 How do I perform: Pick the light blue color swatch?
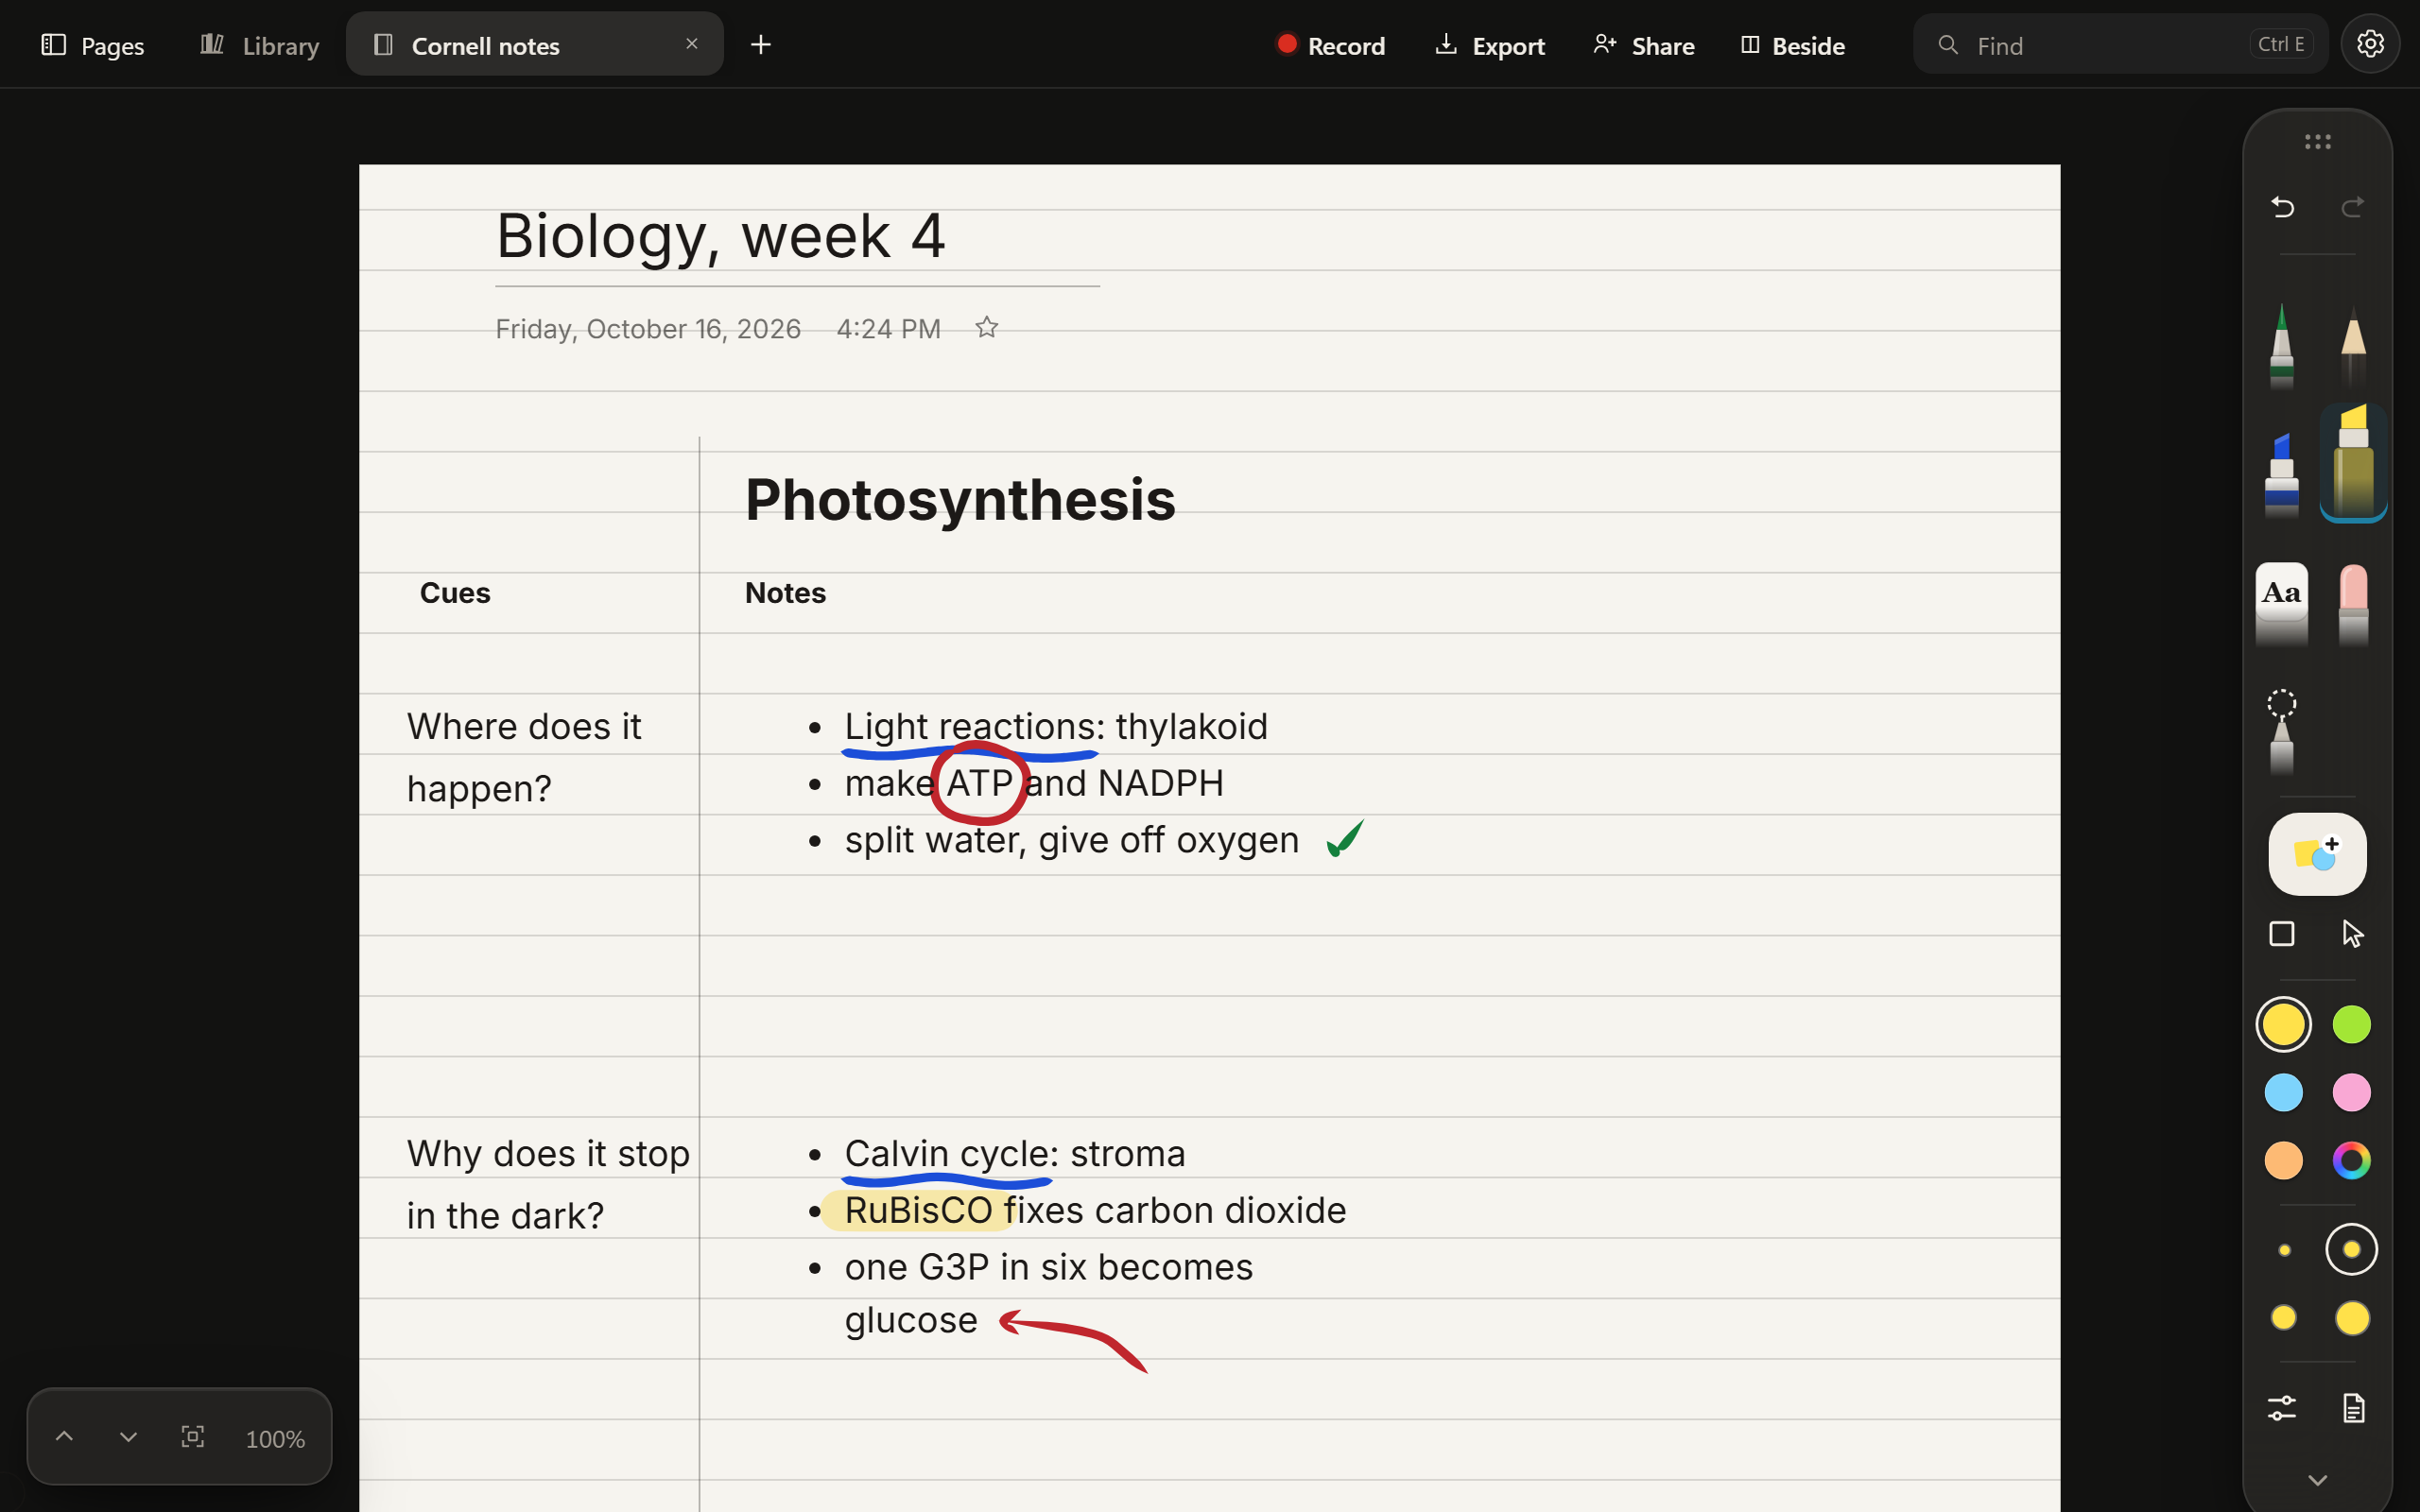pos(2284,1092)
